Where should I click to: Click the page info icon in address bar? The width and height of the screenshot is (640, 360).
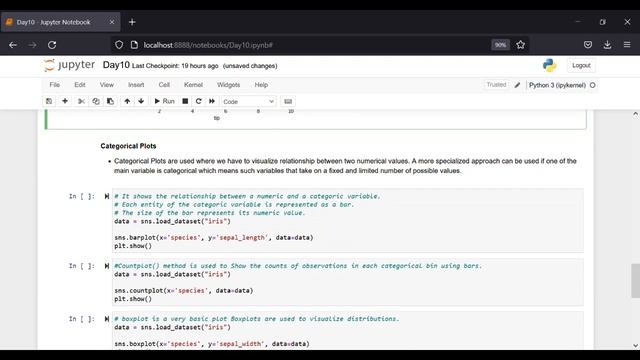(134, 45)
